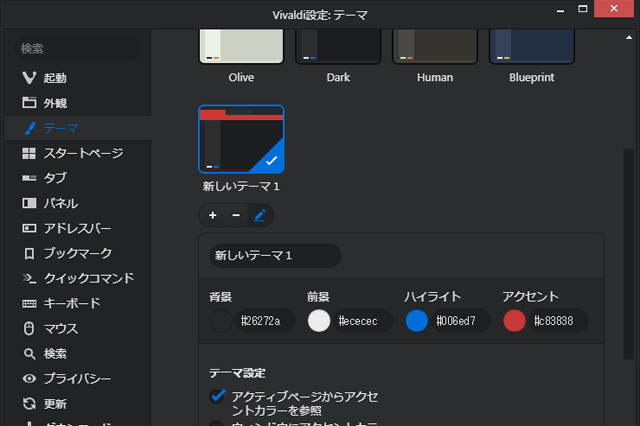
Task: Open the スタートページ section
Action: click(78, 153)
